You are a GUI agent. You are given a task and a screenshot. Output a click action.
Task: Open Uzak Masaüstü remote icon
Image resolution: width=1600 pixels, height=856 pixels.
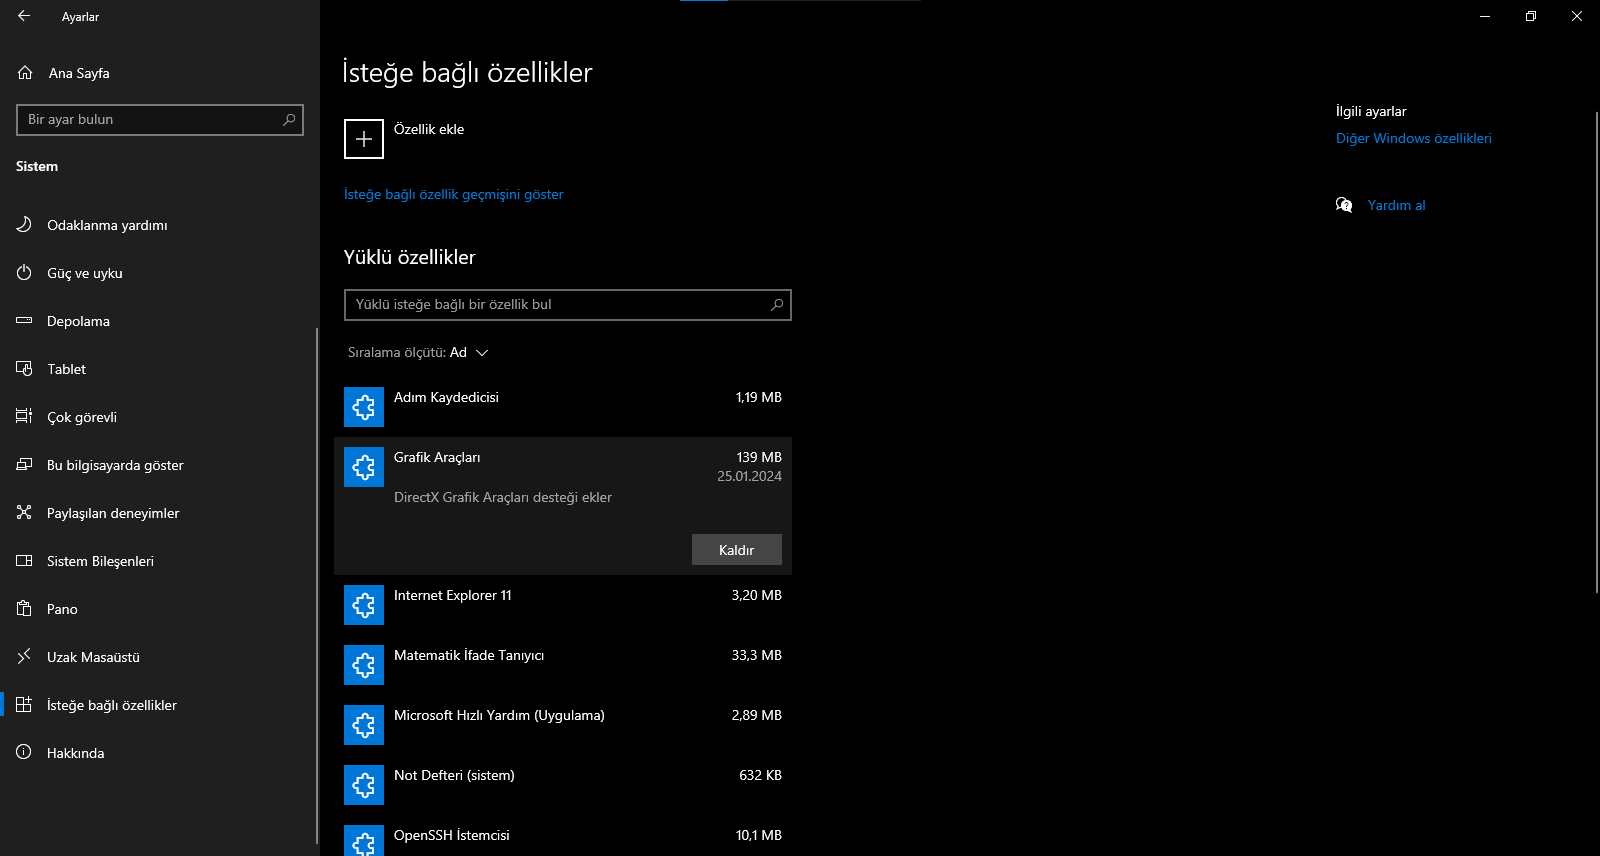pyautogui.click(x=24, y=656)
